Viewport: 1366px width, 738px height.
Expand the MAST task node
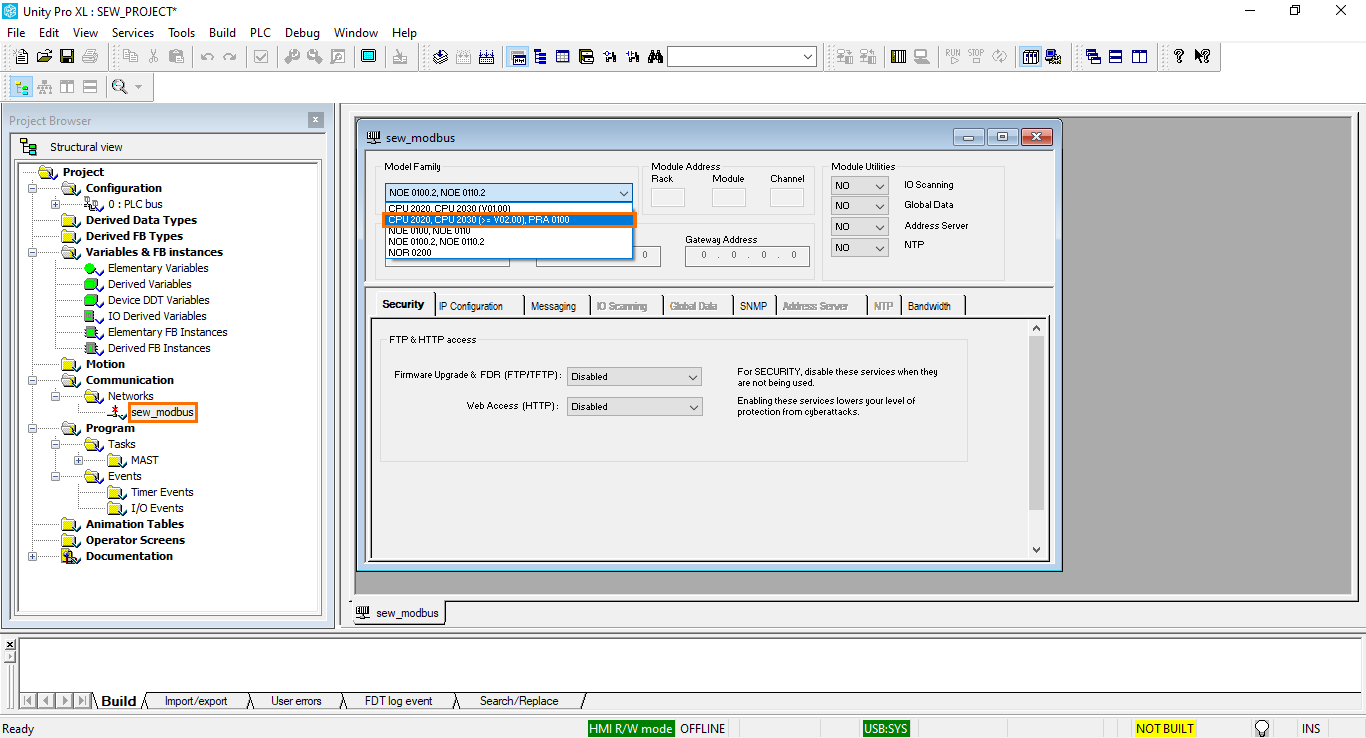click(78, 460)
